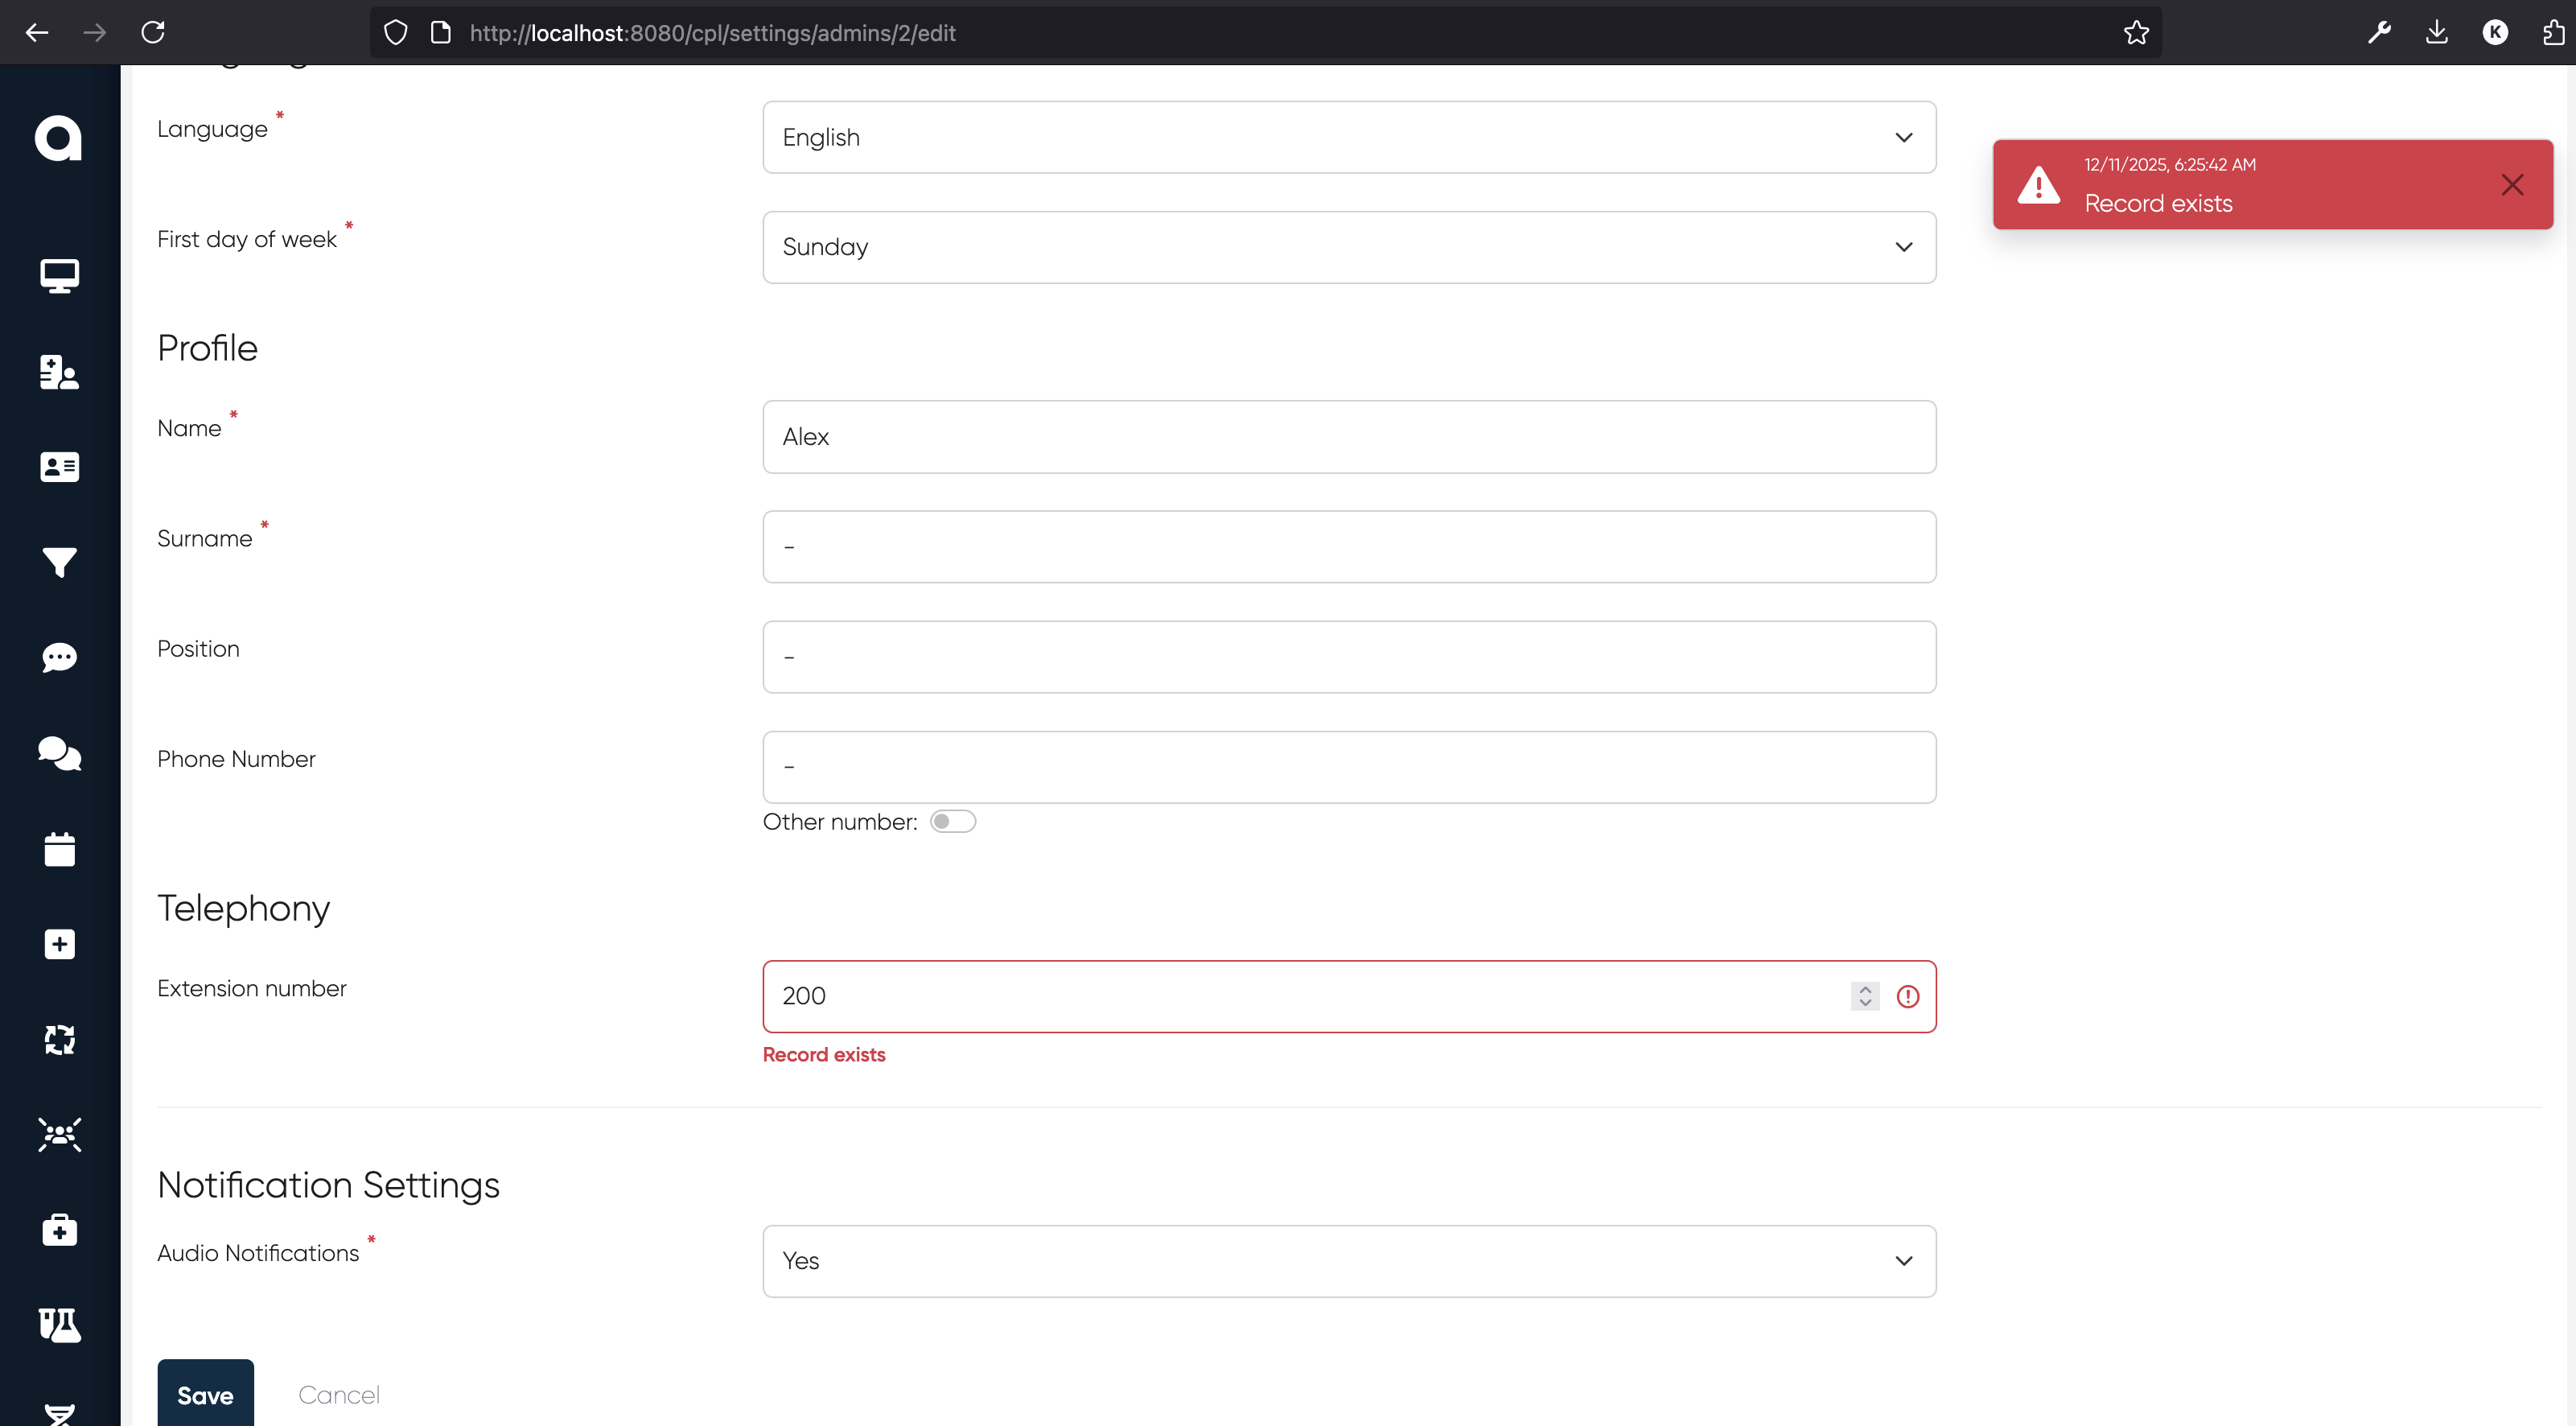Click the Save button
This screenshot has width=2576, height=1426.
click(205, 1394)
